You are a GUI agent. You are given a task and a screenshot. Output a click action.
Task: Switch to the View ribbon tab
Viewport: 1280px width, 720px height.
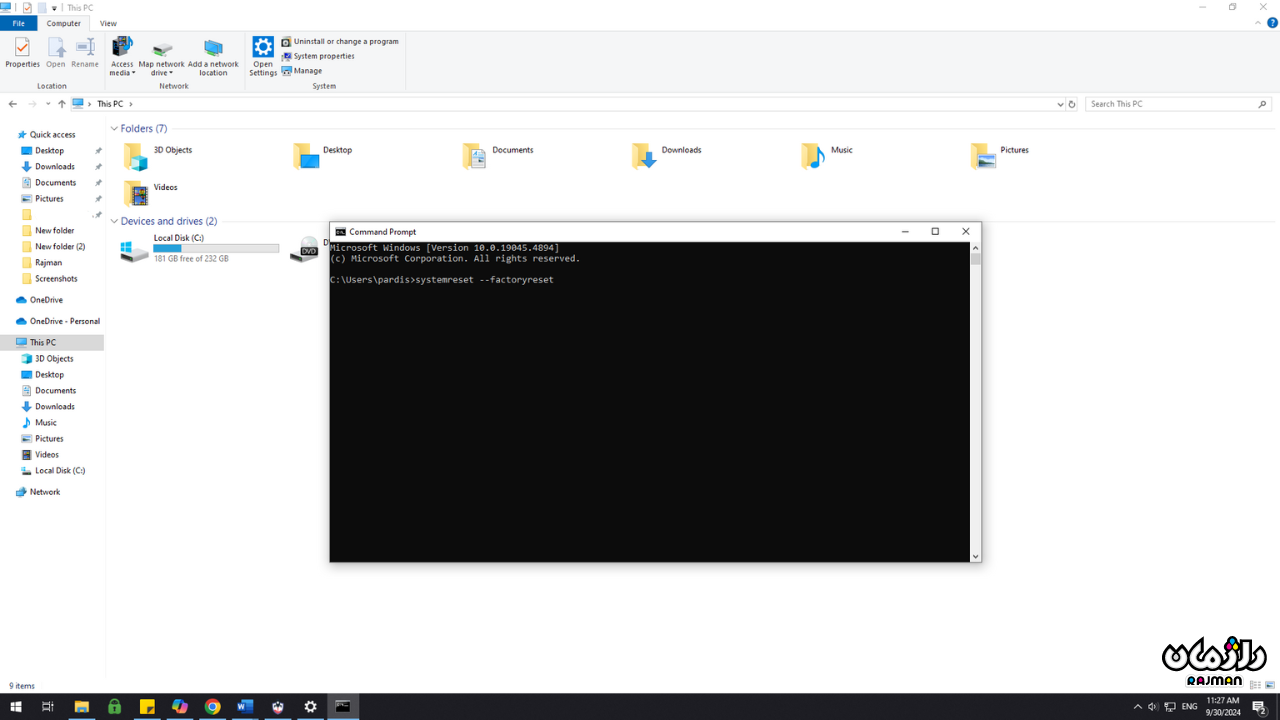coord(108,23)
